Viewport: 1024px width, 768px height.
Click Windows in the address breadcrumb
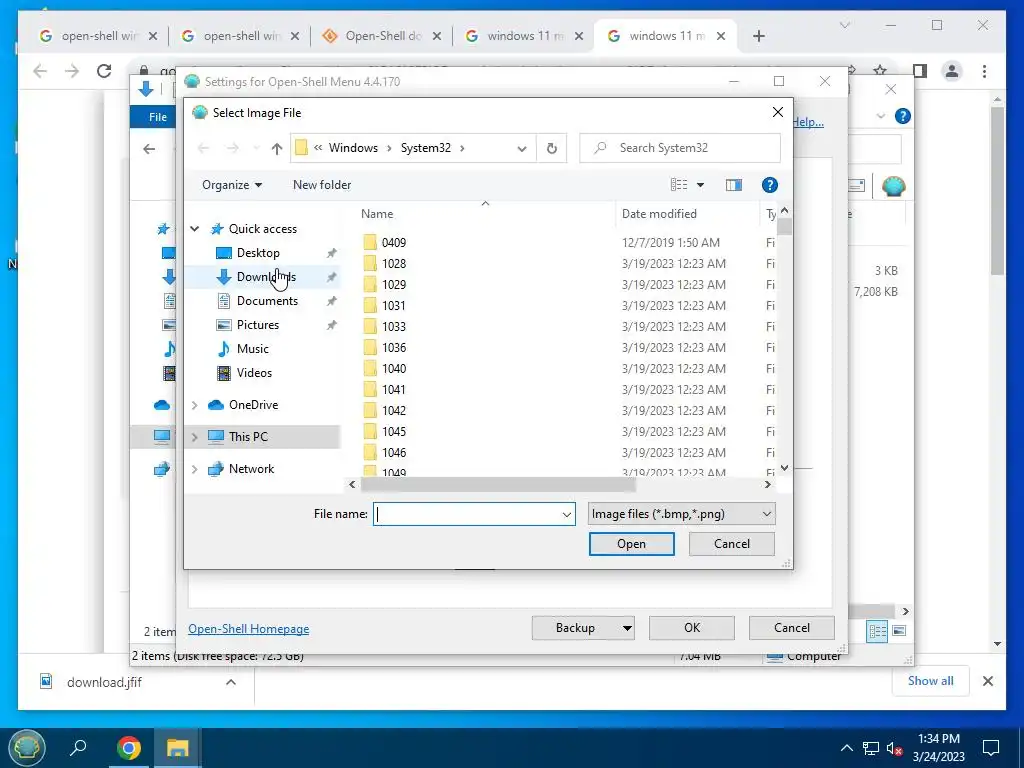pyautogui.click(x=353, y=148)
